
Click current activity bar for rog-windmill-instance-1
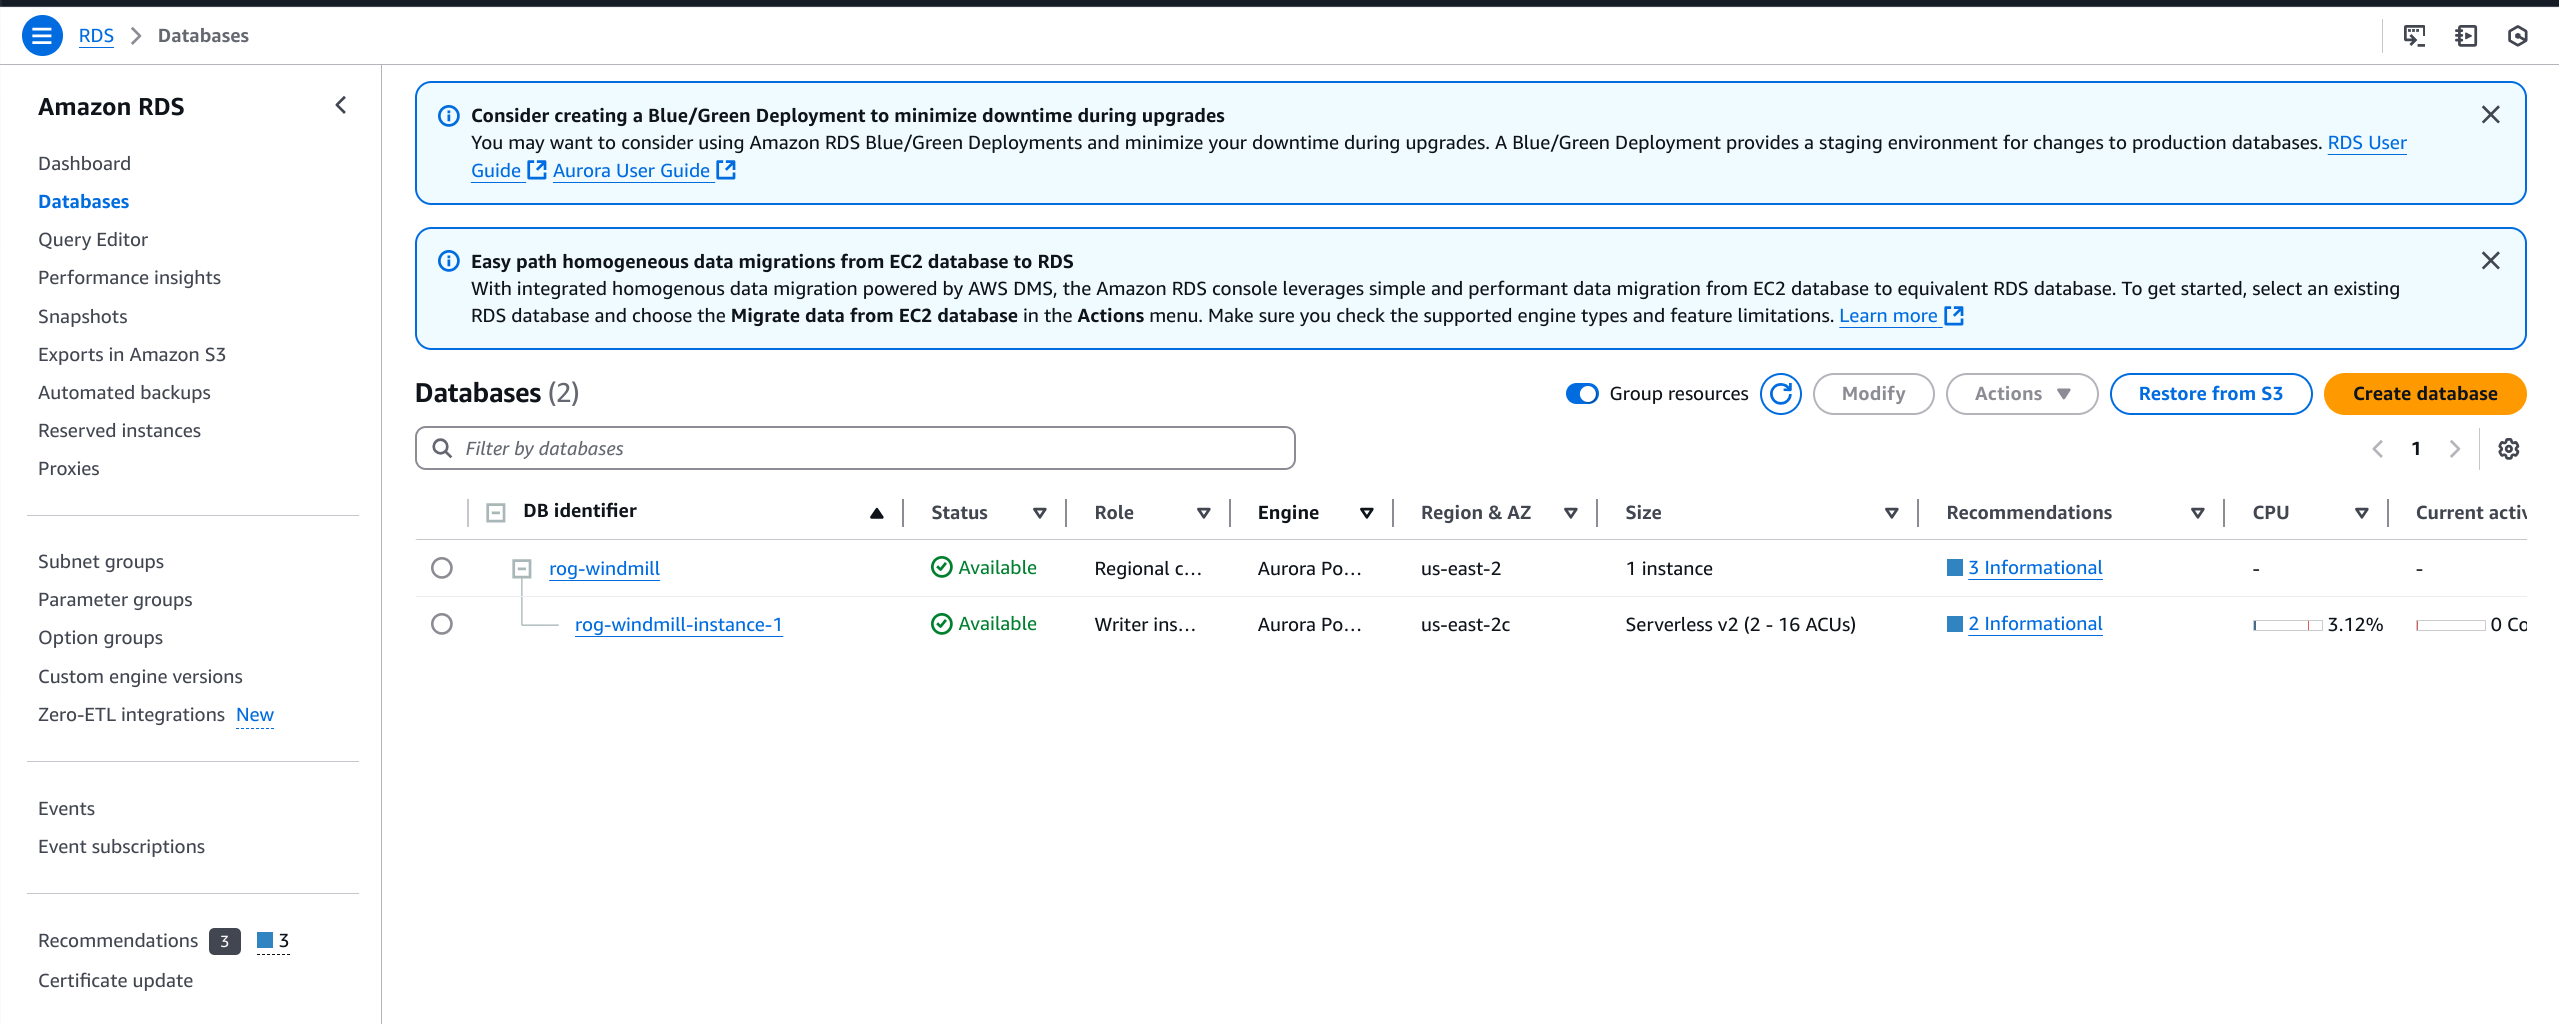click(x=2451, y=625)
